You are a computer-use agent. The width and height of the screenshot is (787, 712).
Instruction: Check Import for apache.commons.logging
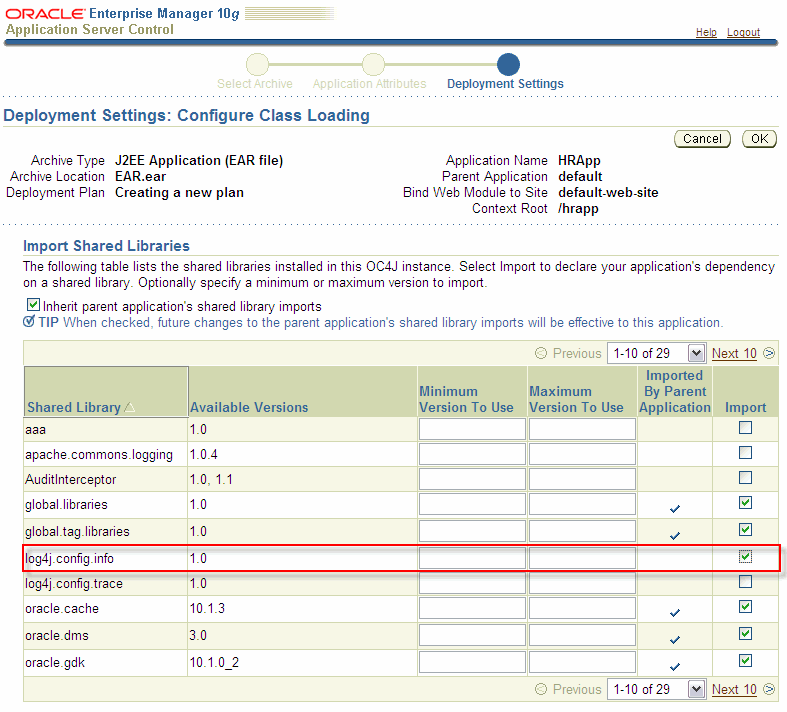tap(745, 453)
